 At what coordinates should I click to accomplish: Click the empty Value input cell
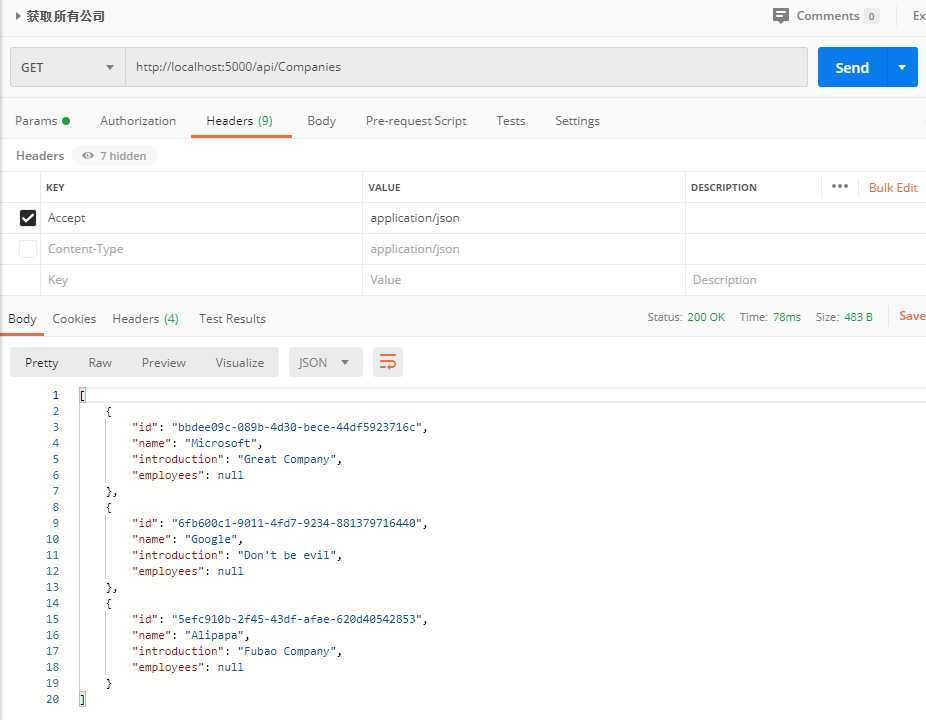pos(524,280)
